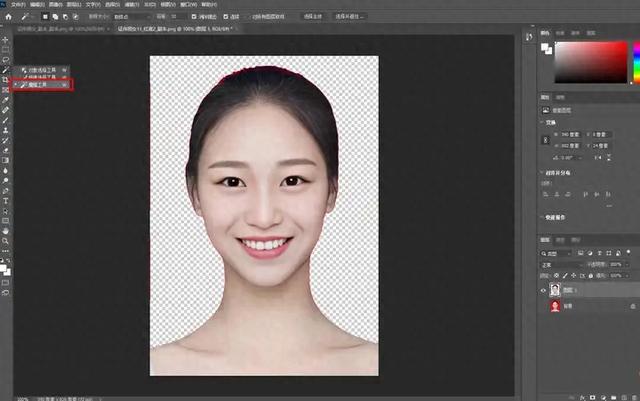Switch to the Swatches tab
The width and height of the screenshot is (640, 401).
[560, 33]
